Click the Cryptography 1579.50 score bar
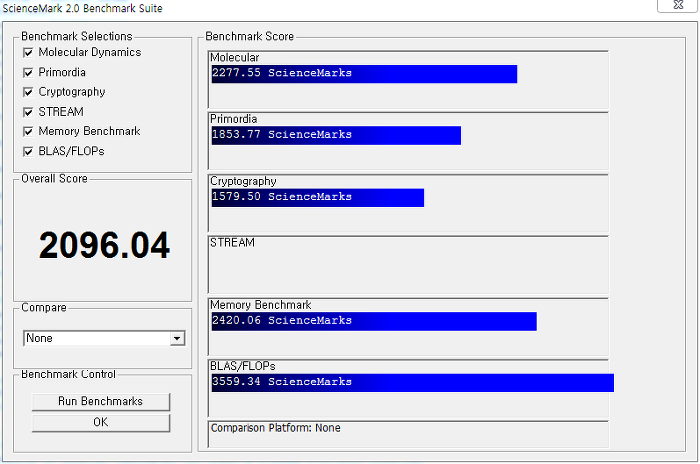700x464 pixels. (318, 198)
